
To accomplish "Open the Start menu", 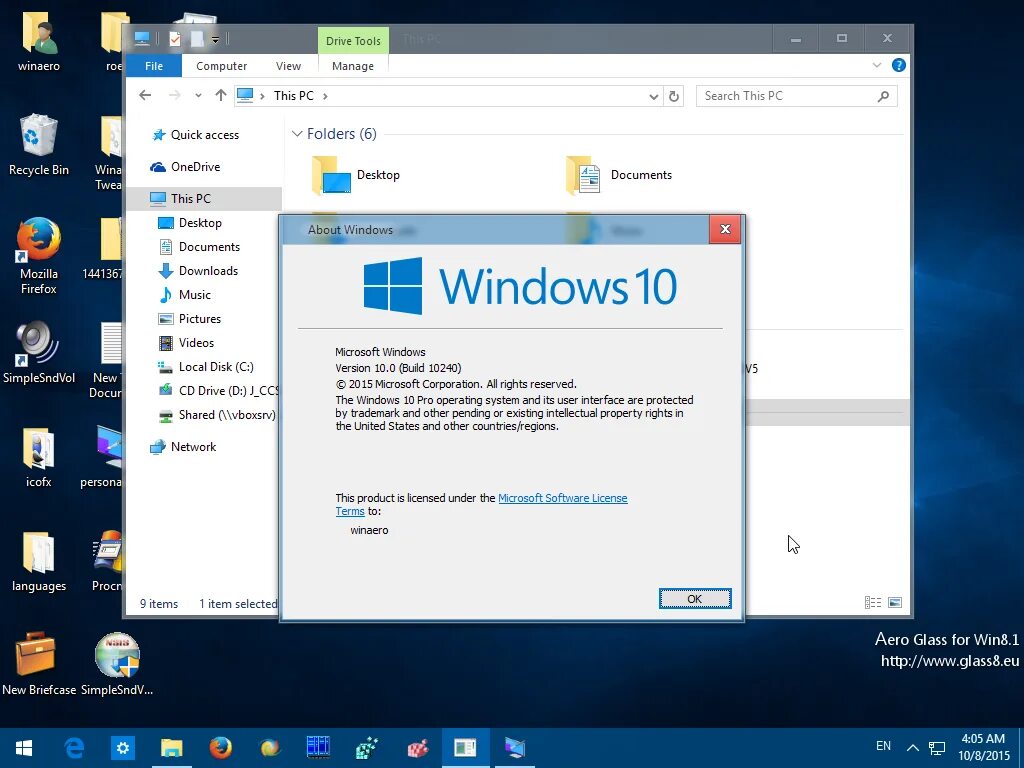I will [24, 748].
